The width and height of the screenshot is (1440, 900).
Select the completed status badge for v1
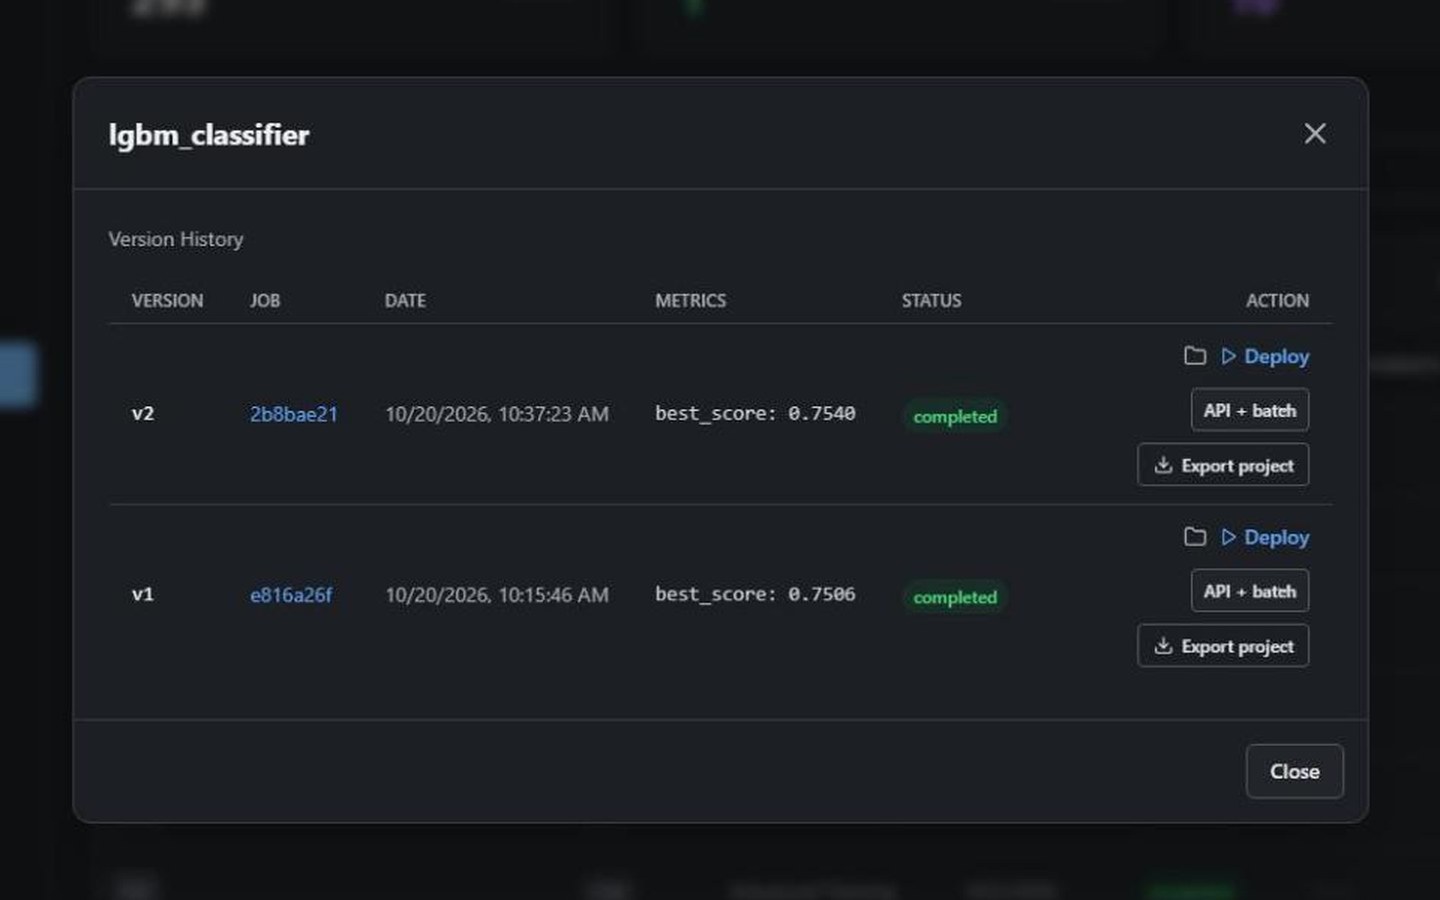(x=955, y=597)
